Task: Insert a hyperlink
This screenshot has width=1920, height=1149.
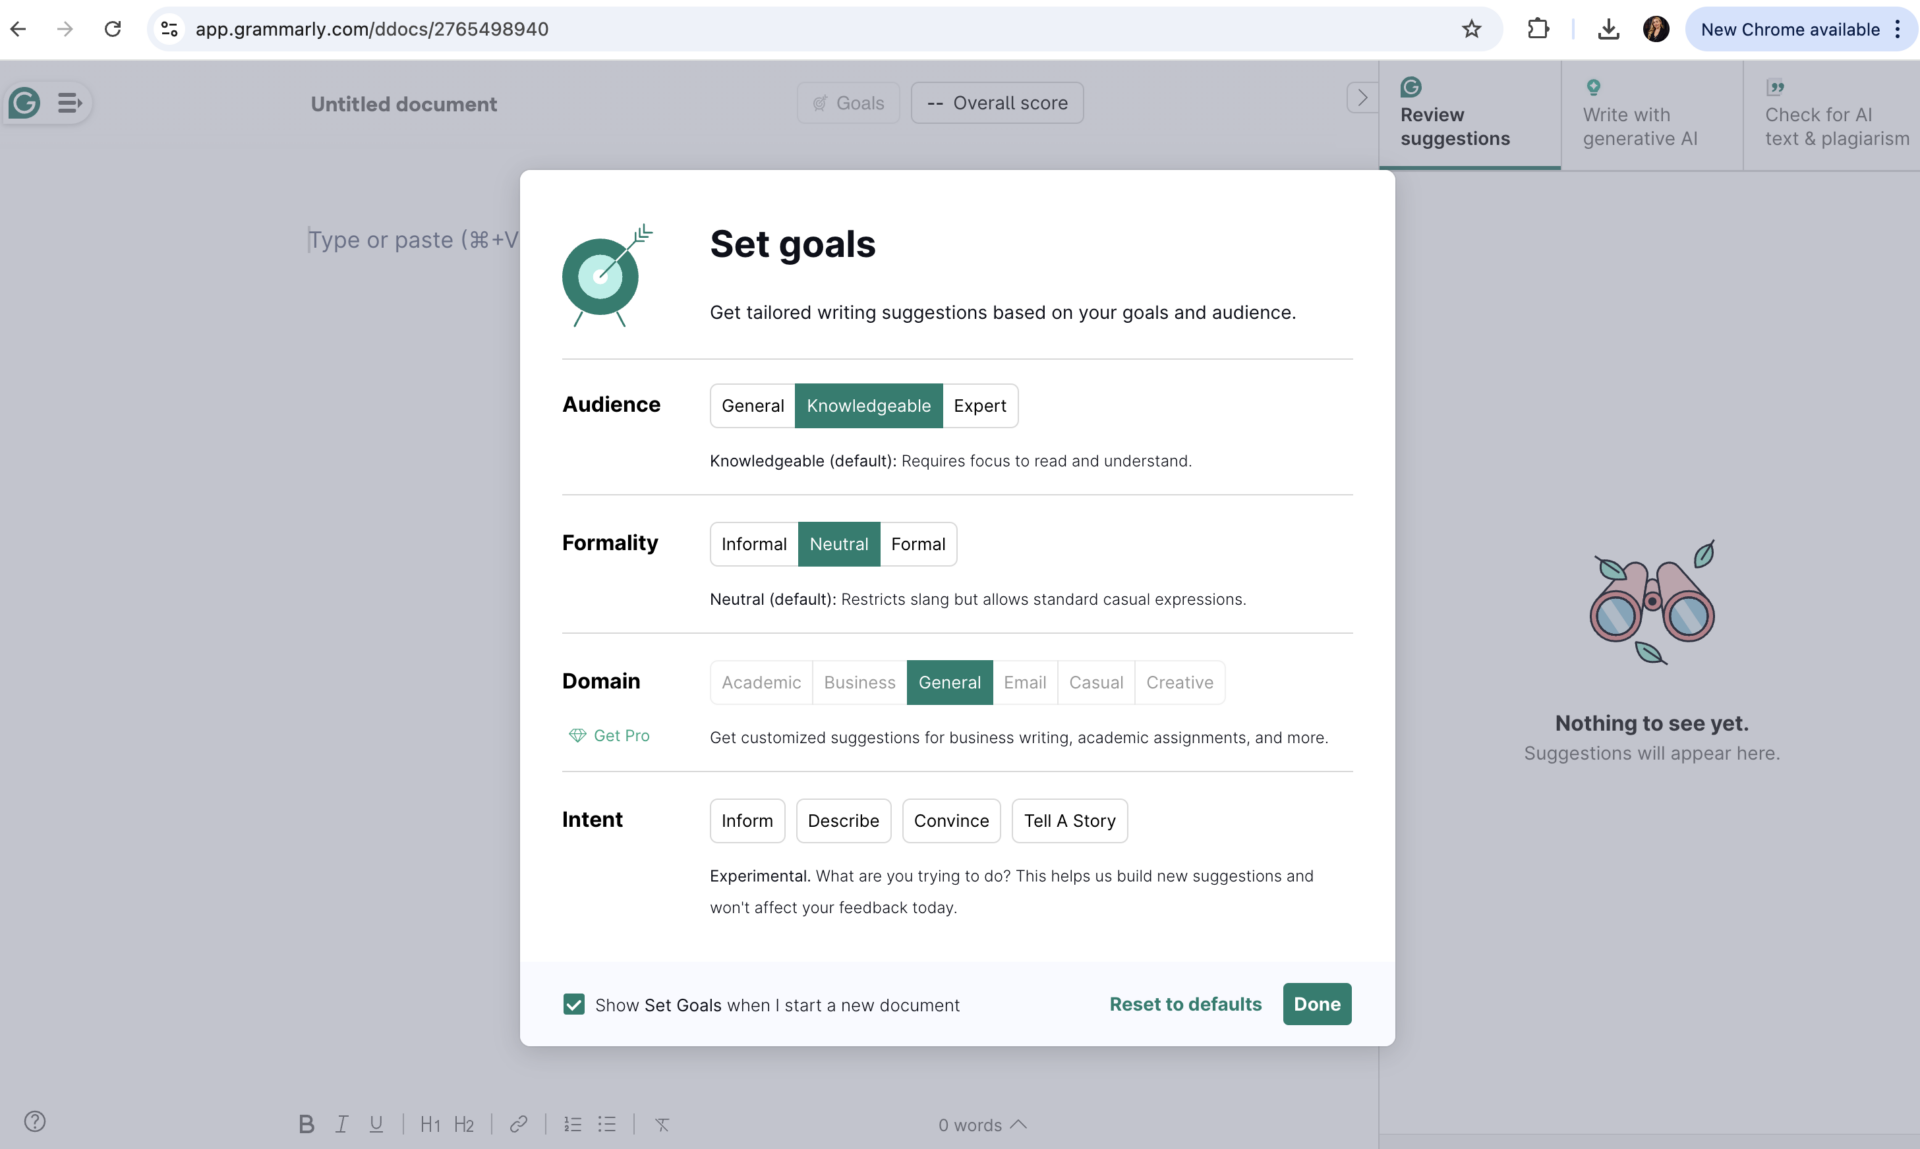Action: pyautogui.click(x=519, y=1124)
